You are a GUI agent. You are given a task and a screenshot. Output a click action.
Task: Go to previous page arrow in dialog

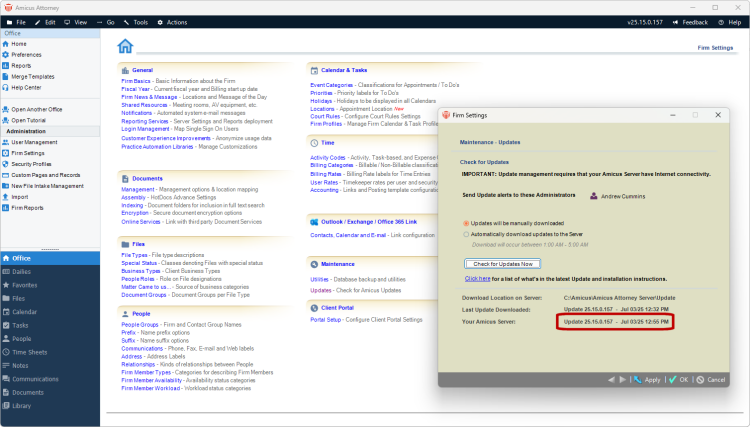(611, 380)
